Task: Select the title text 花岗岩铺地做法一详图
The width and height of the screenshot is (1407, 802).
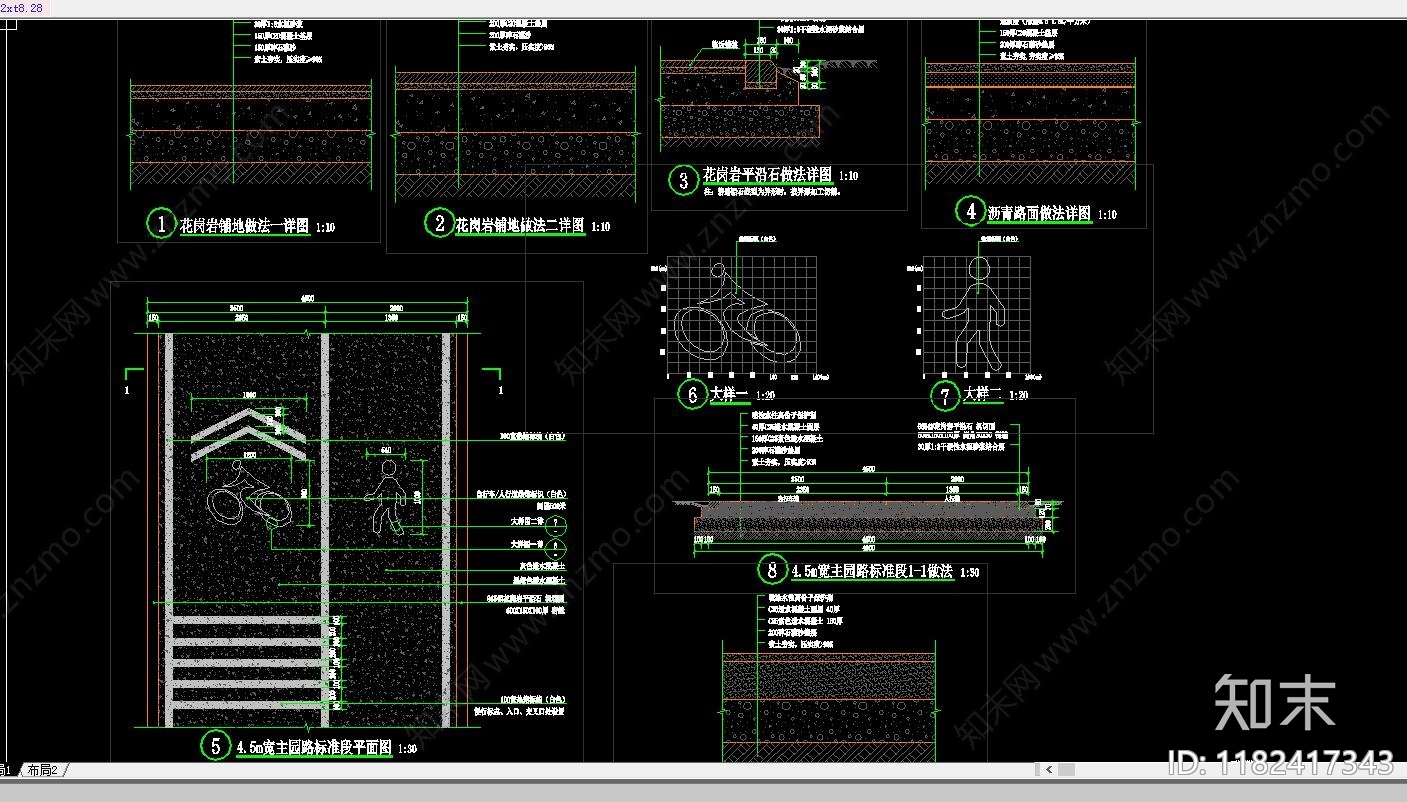Action: pos(244,226)
